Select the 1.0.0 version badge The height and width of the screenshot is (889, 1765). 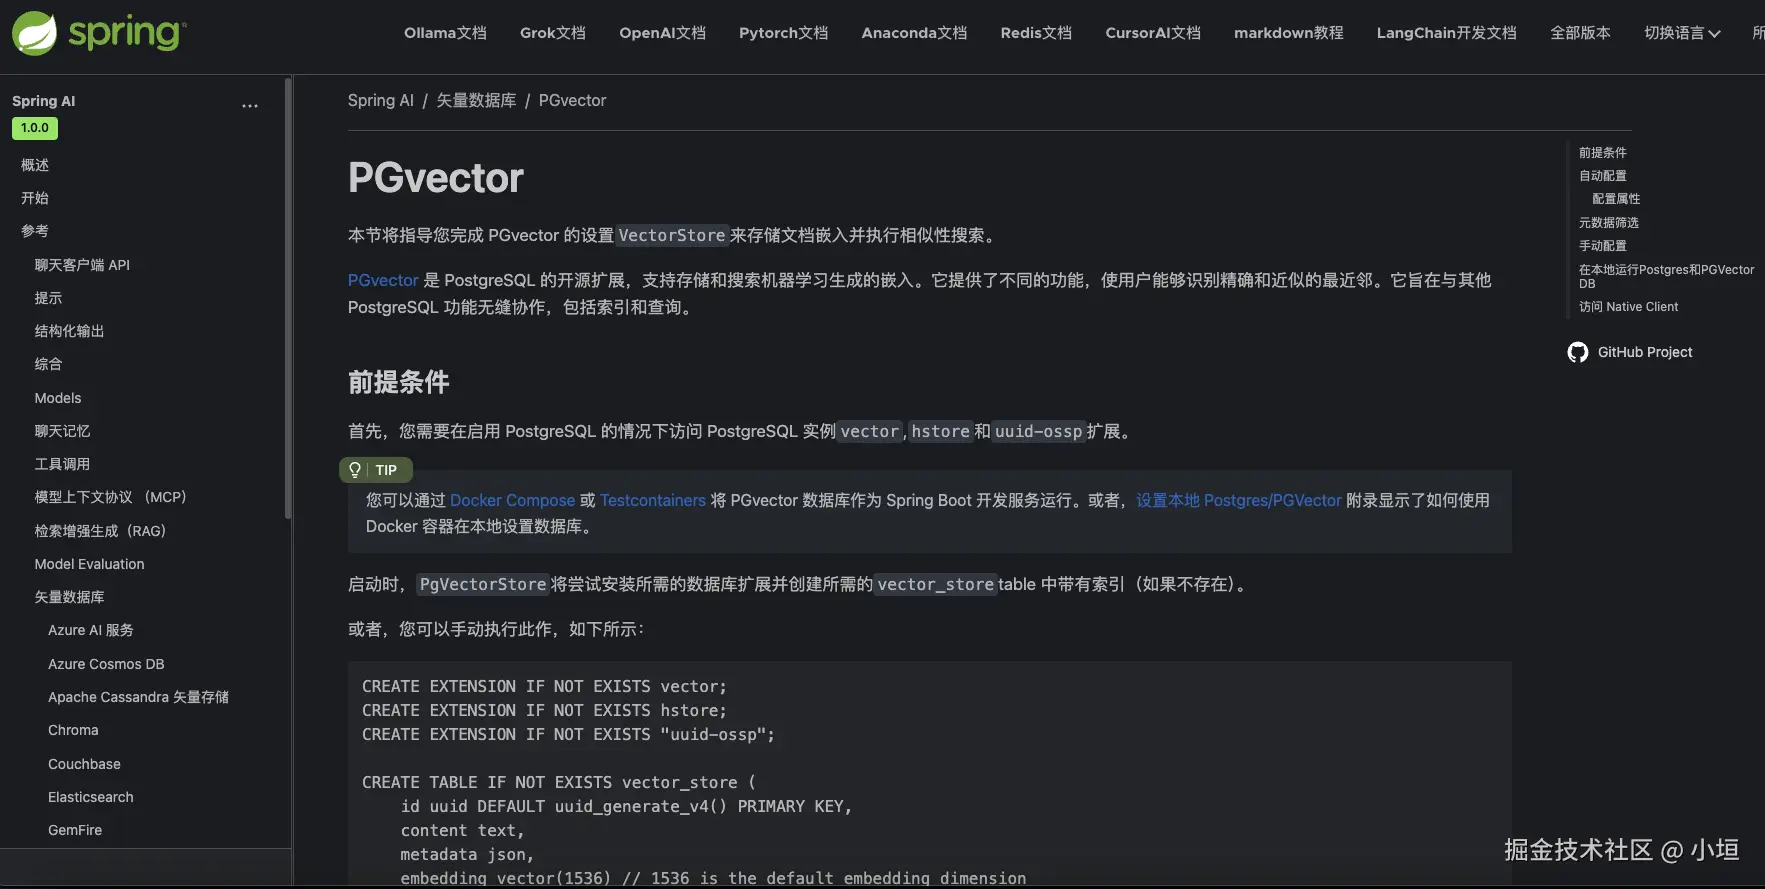point(35,128)
